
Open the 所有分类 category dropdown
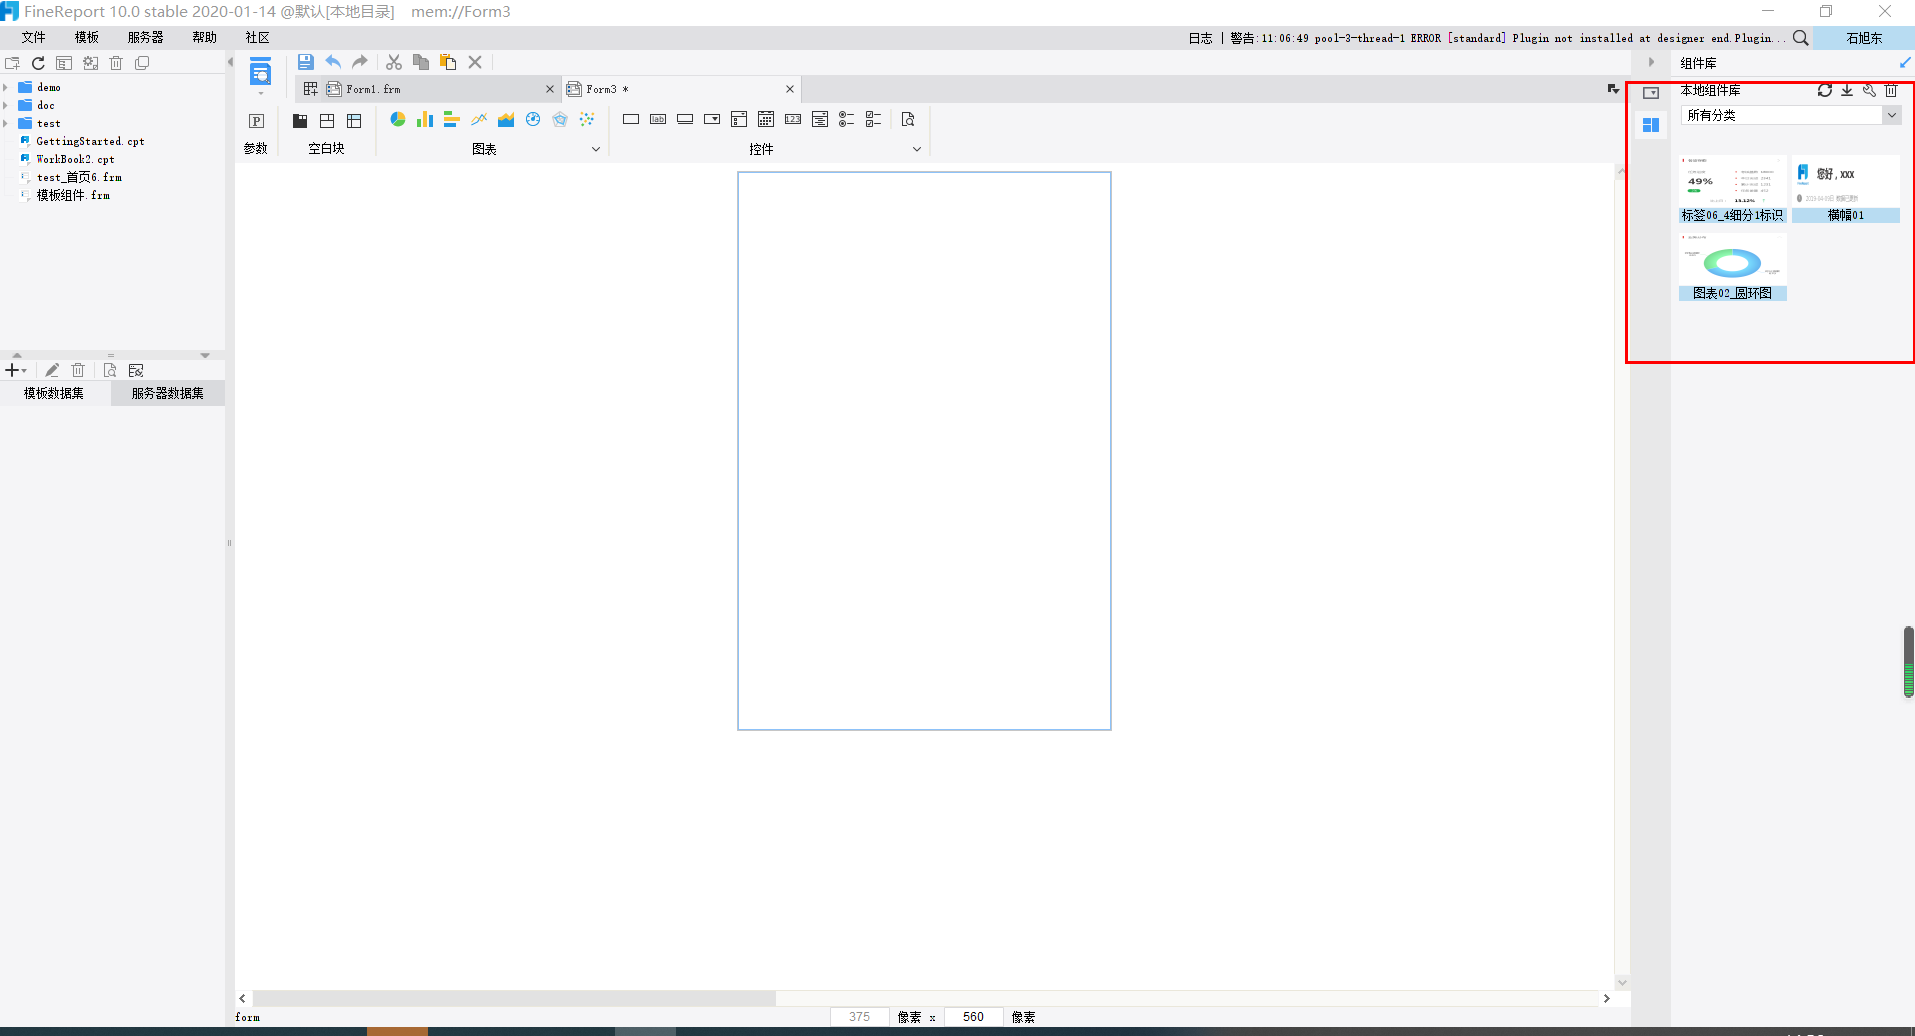pos(1790,115)
